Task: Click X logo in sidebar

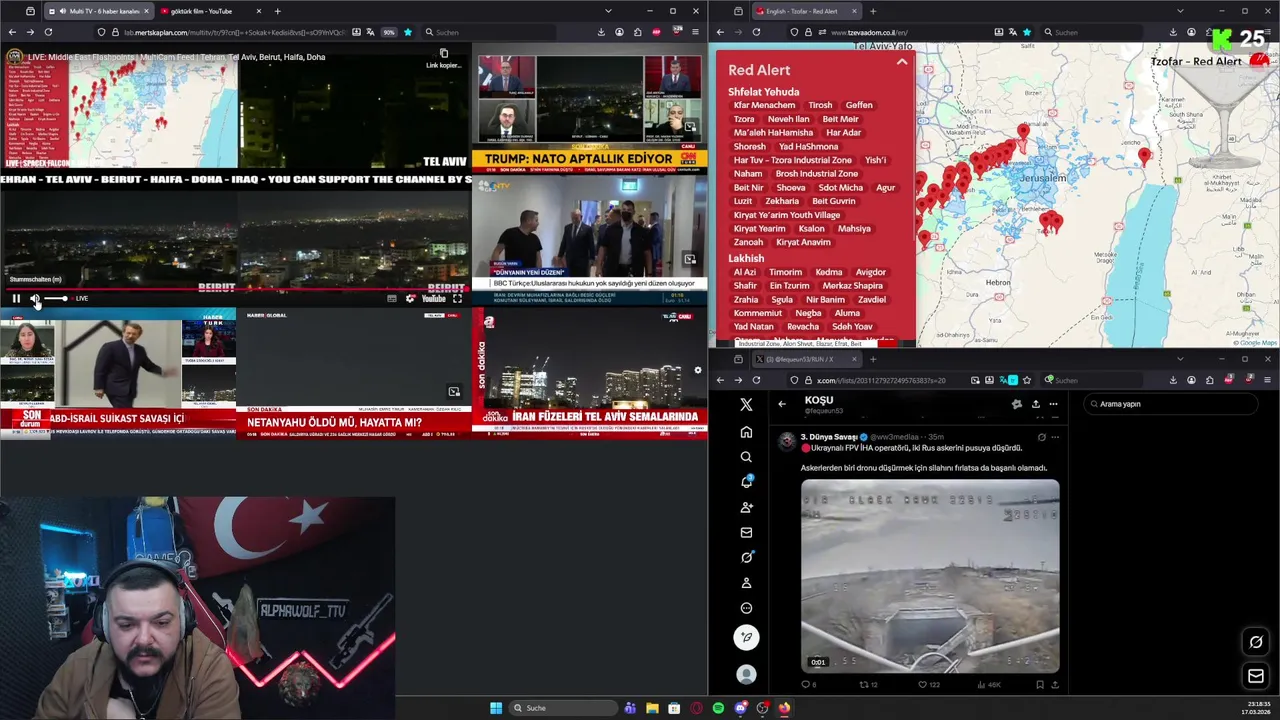Action: click(x=746, y=404)
